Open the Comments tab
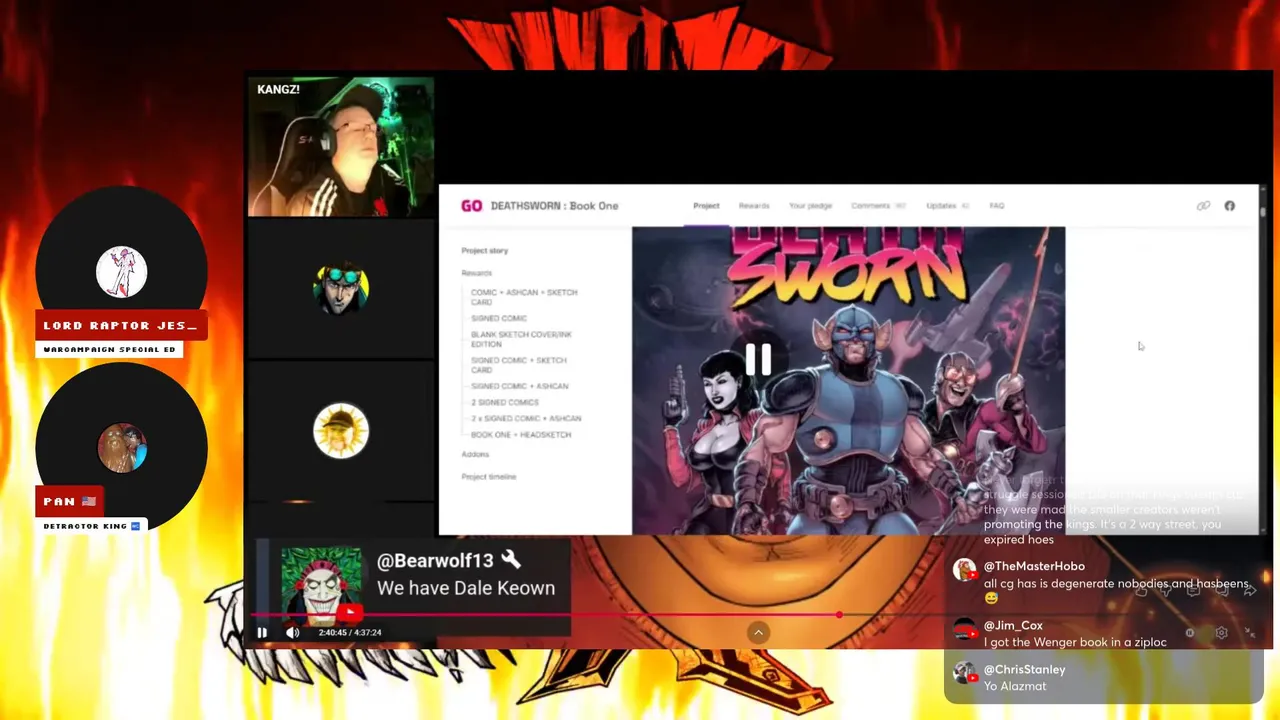The height and width of the screenshot is (720, 1280). tap(878, 206)
